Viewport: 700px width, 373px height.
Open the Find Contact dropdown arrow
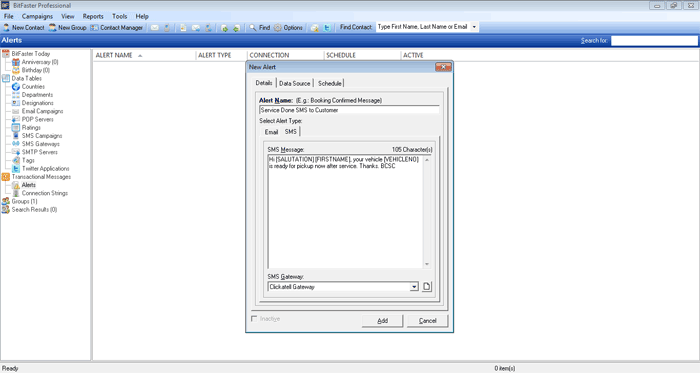[474, 27]
